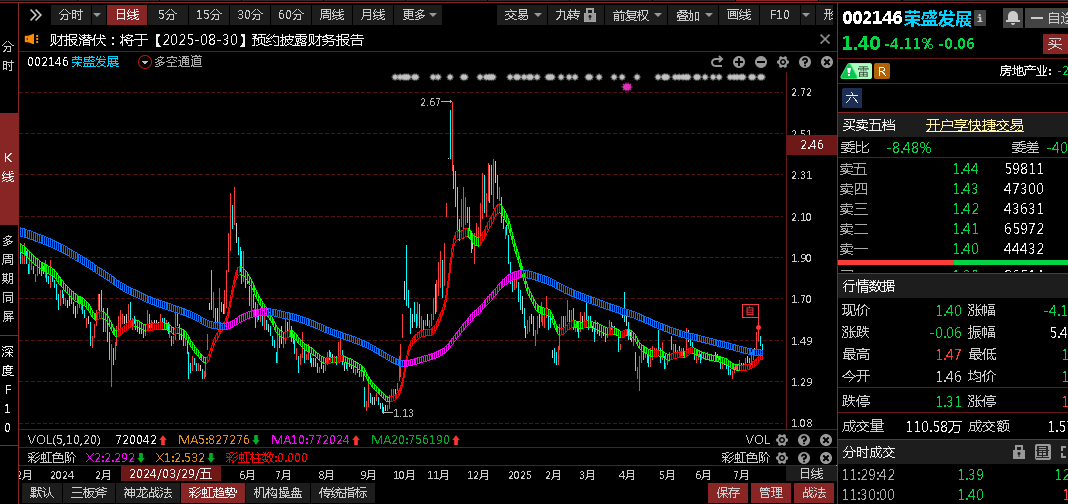Viewport: 1068px width, 504px height.
Task: Open the restore/share arrow icon on main chart
Action: click(717, 62)
